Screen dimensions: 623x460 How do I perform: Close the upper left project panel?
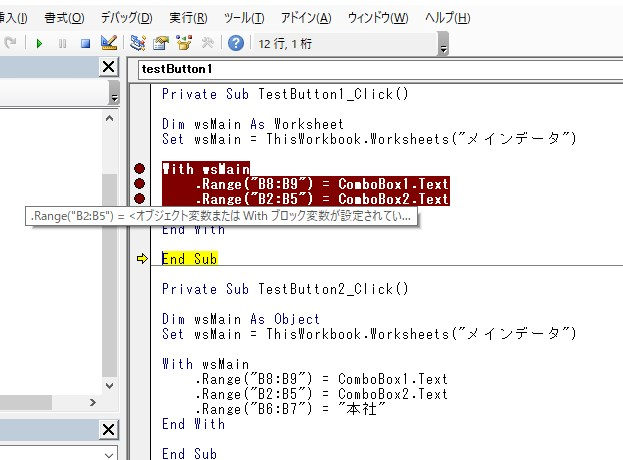pos(108,66)
